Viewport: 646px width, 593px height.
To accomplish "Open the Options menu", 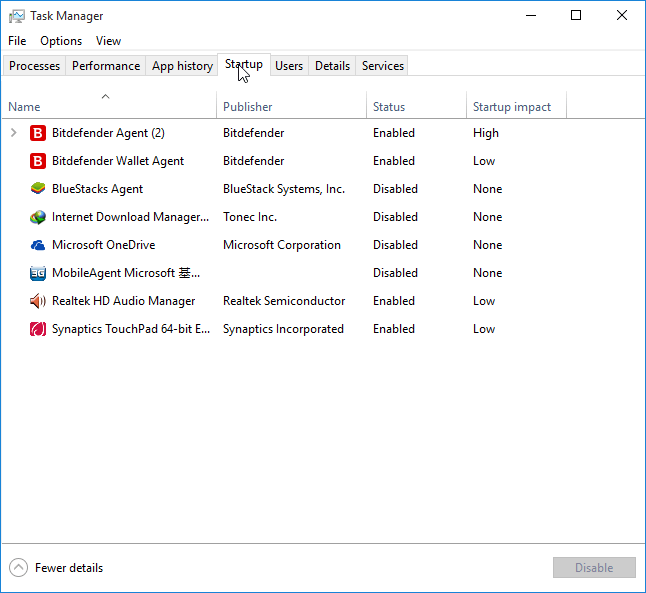I will 61,41.
